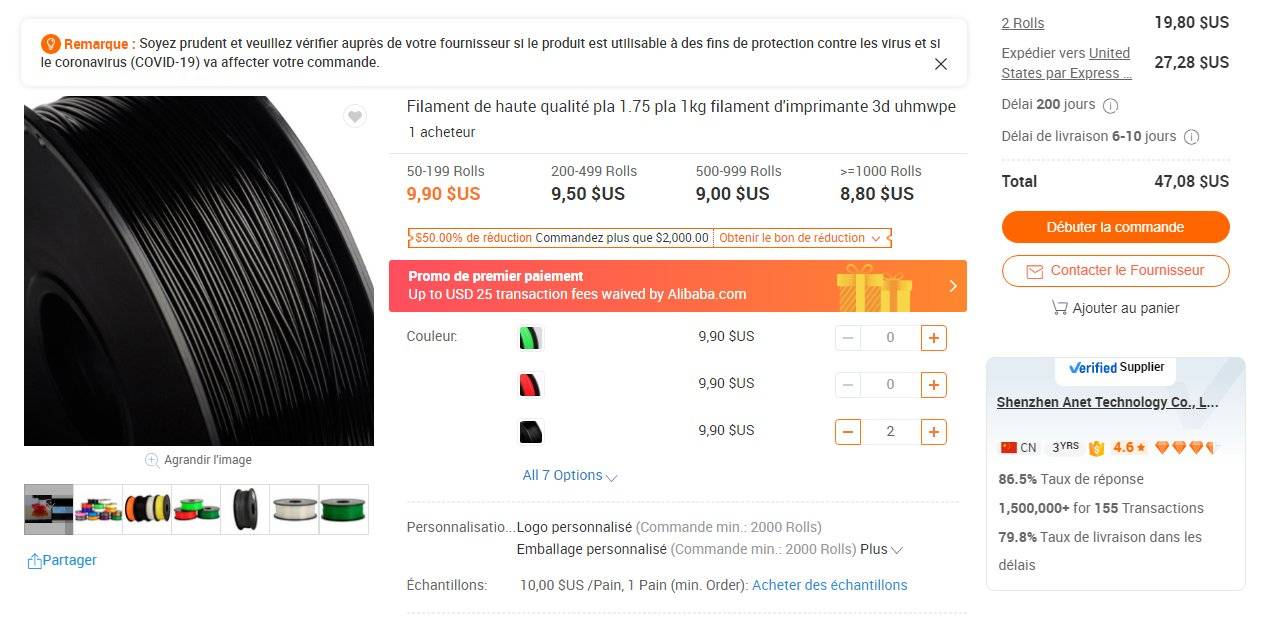Decrease black filament quantity with minus
The width and height of the screenshot is (1265, 621).
tap(848, 432)
